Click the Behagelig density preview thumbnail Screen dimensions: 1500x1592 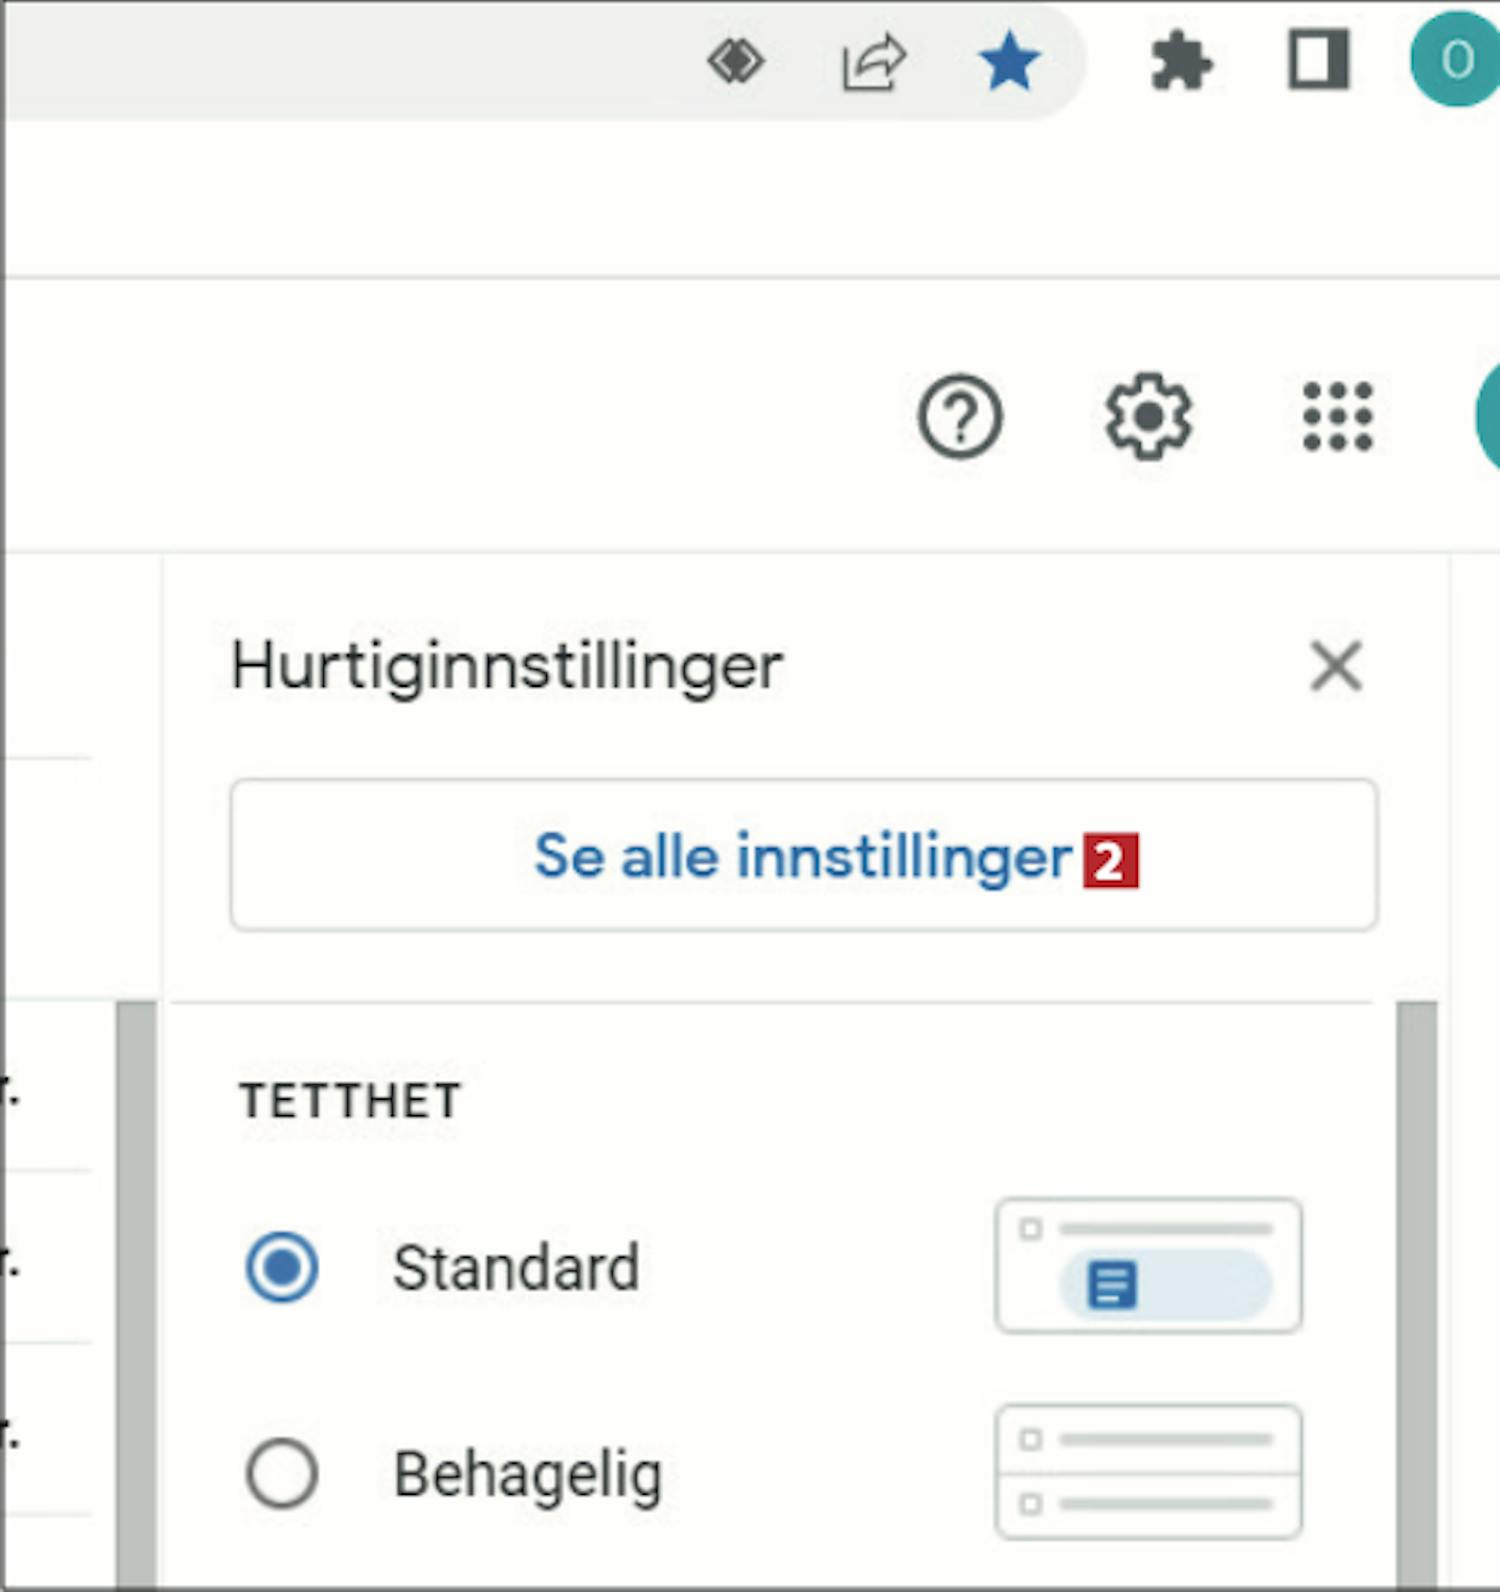(x=1149, y=1472)
